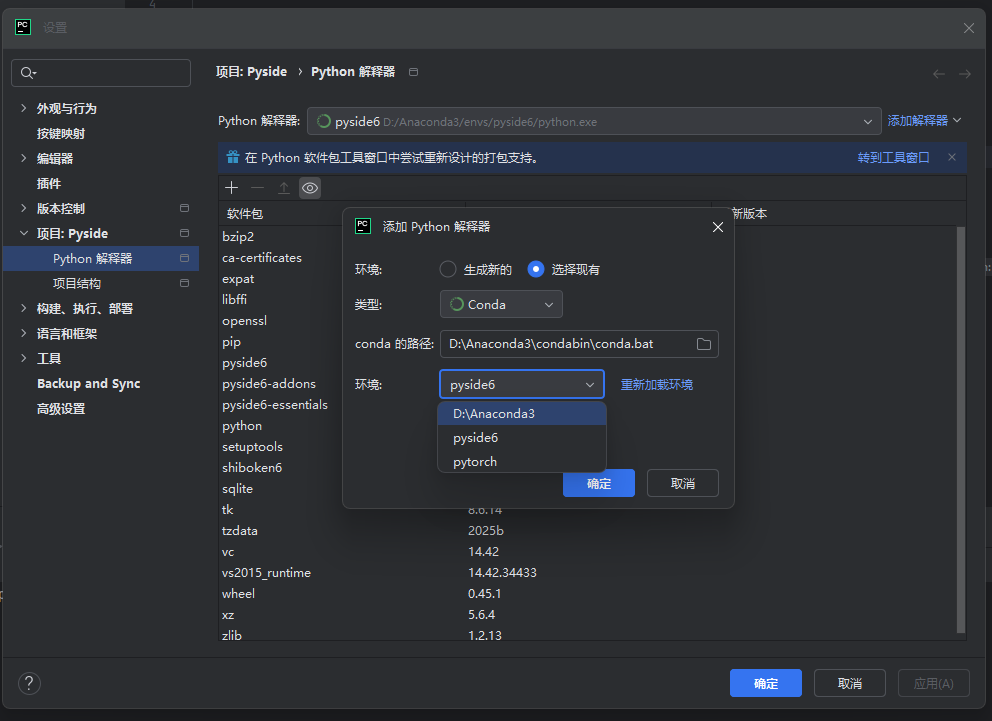Open the 高级设置 page
Image resolution: width=992 pixels, height=721 pixels.
click(61, 409)
